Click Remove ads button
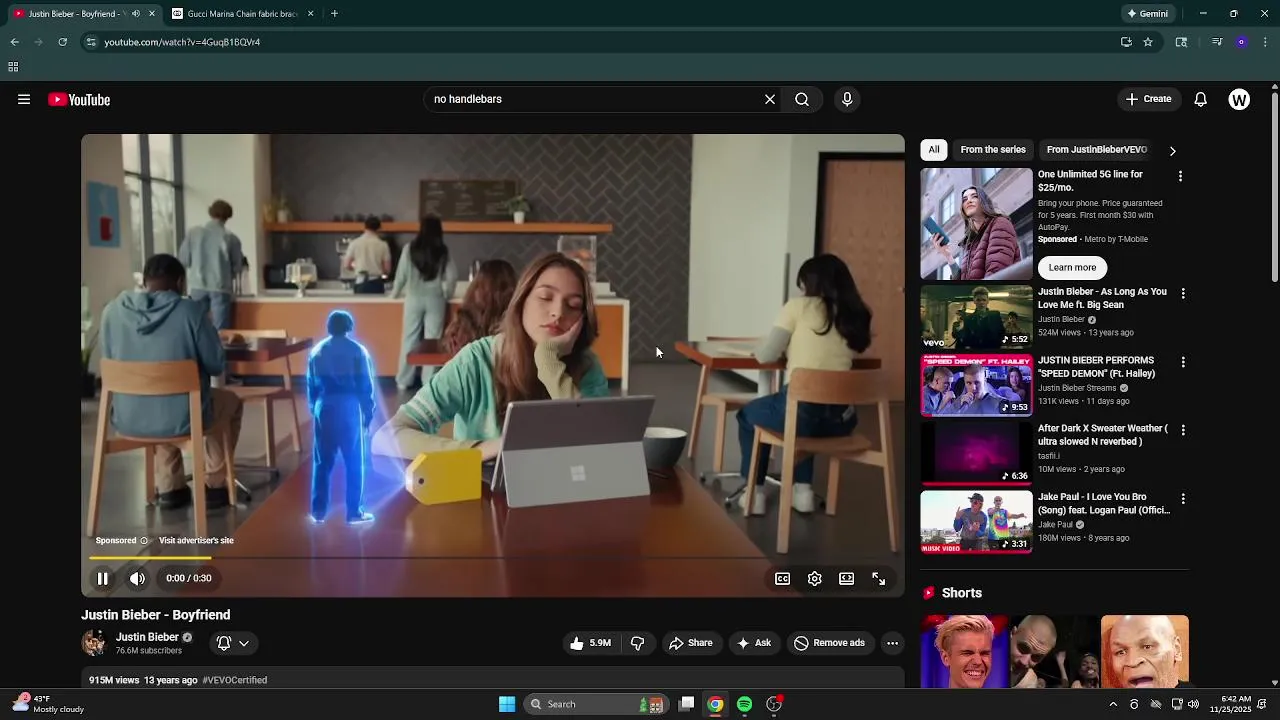 829,643
